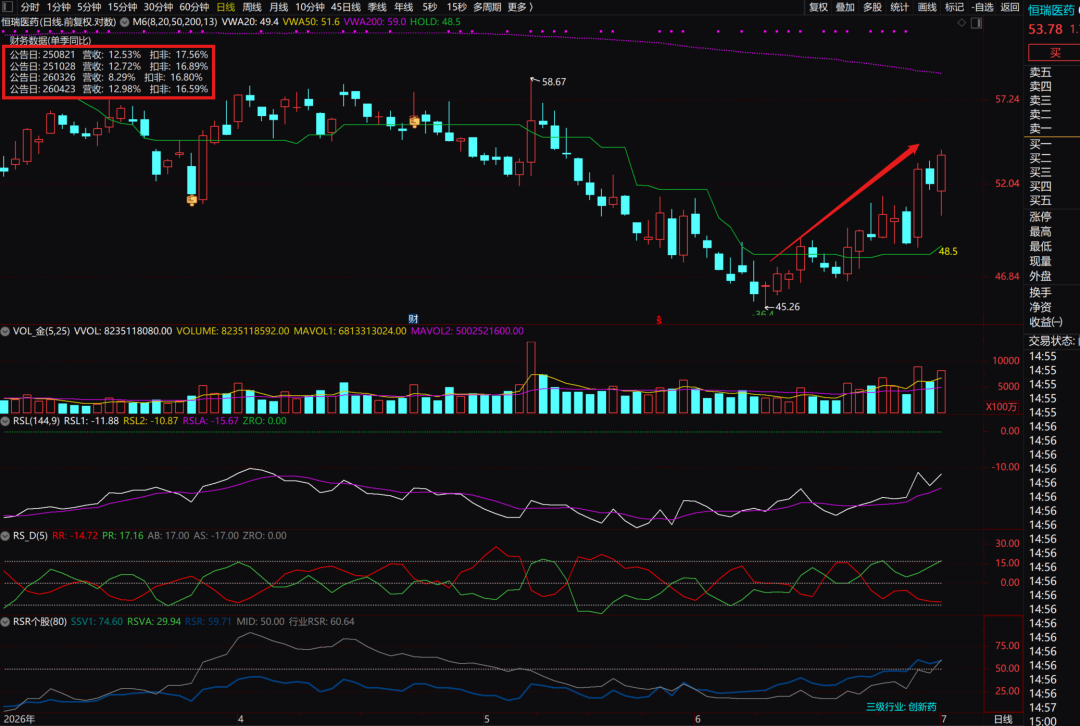Image resolution: width=1080 pixels, height=726 pixels.
Task: Click the info marker icon on the lowest candle at the left of the chart
Action: [192, 200]
